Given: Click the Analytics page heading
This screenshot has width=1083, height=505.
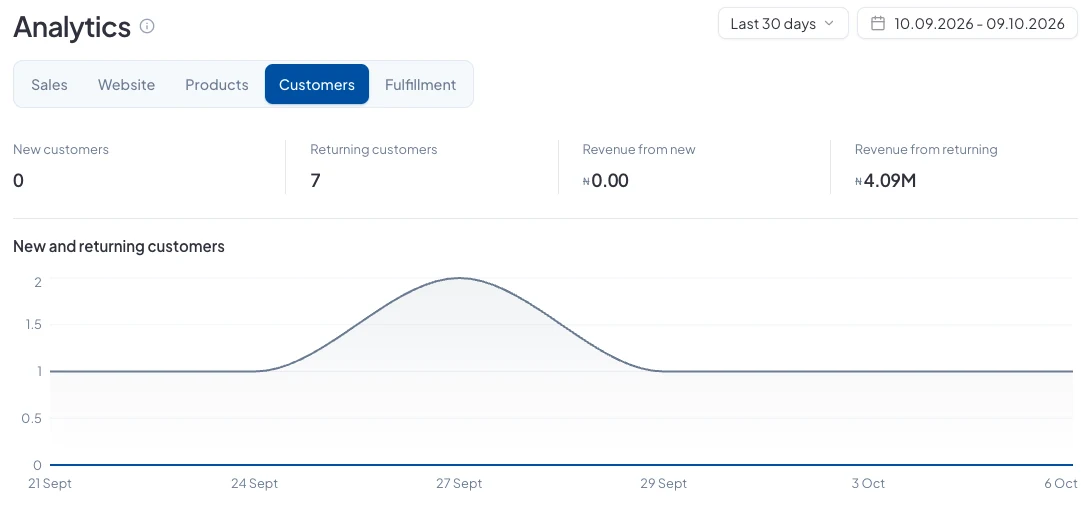Looking at the screenshot, I should 72,27.
